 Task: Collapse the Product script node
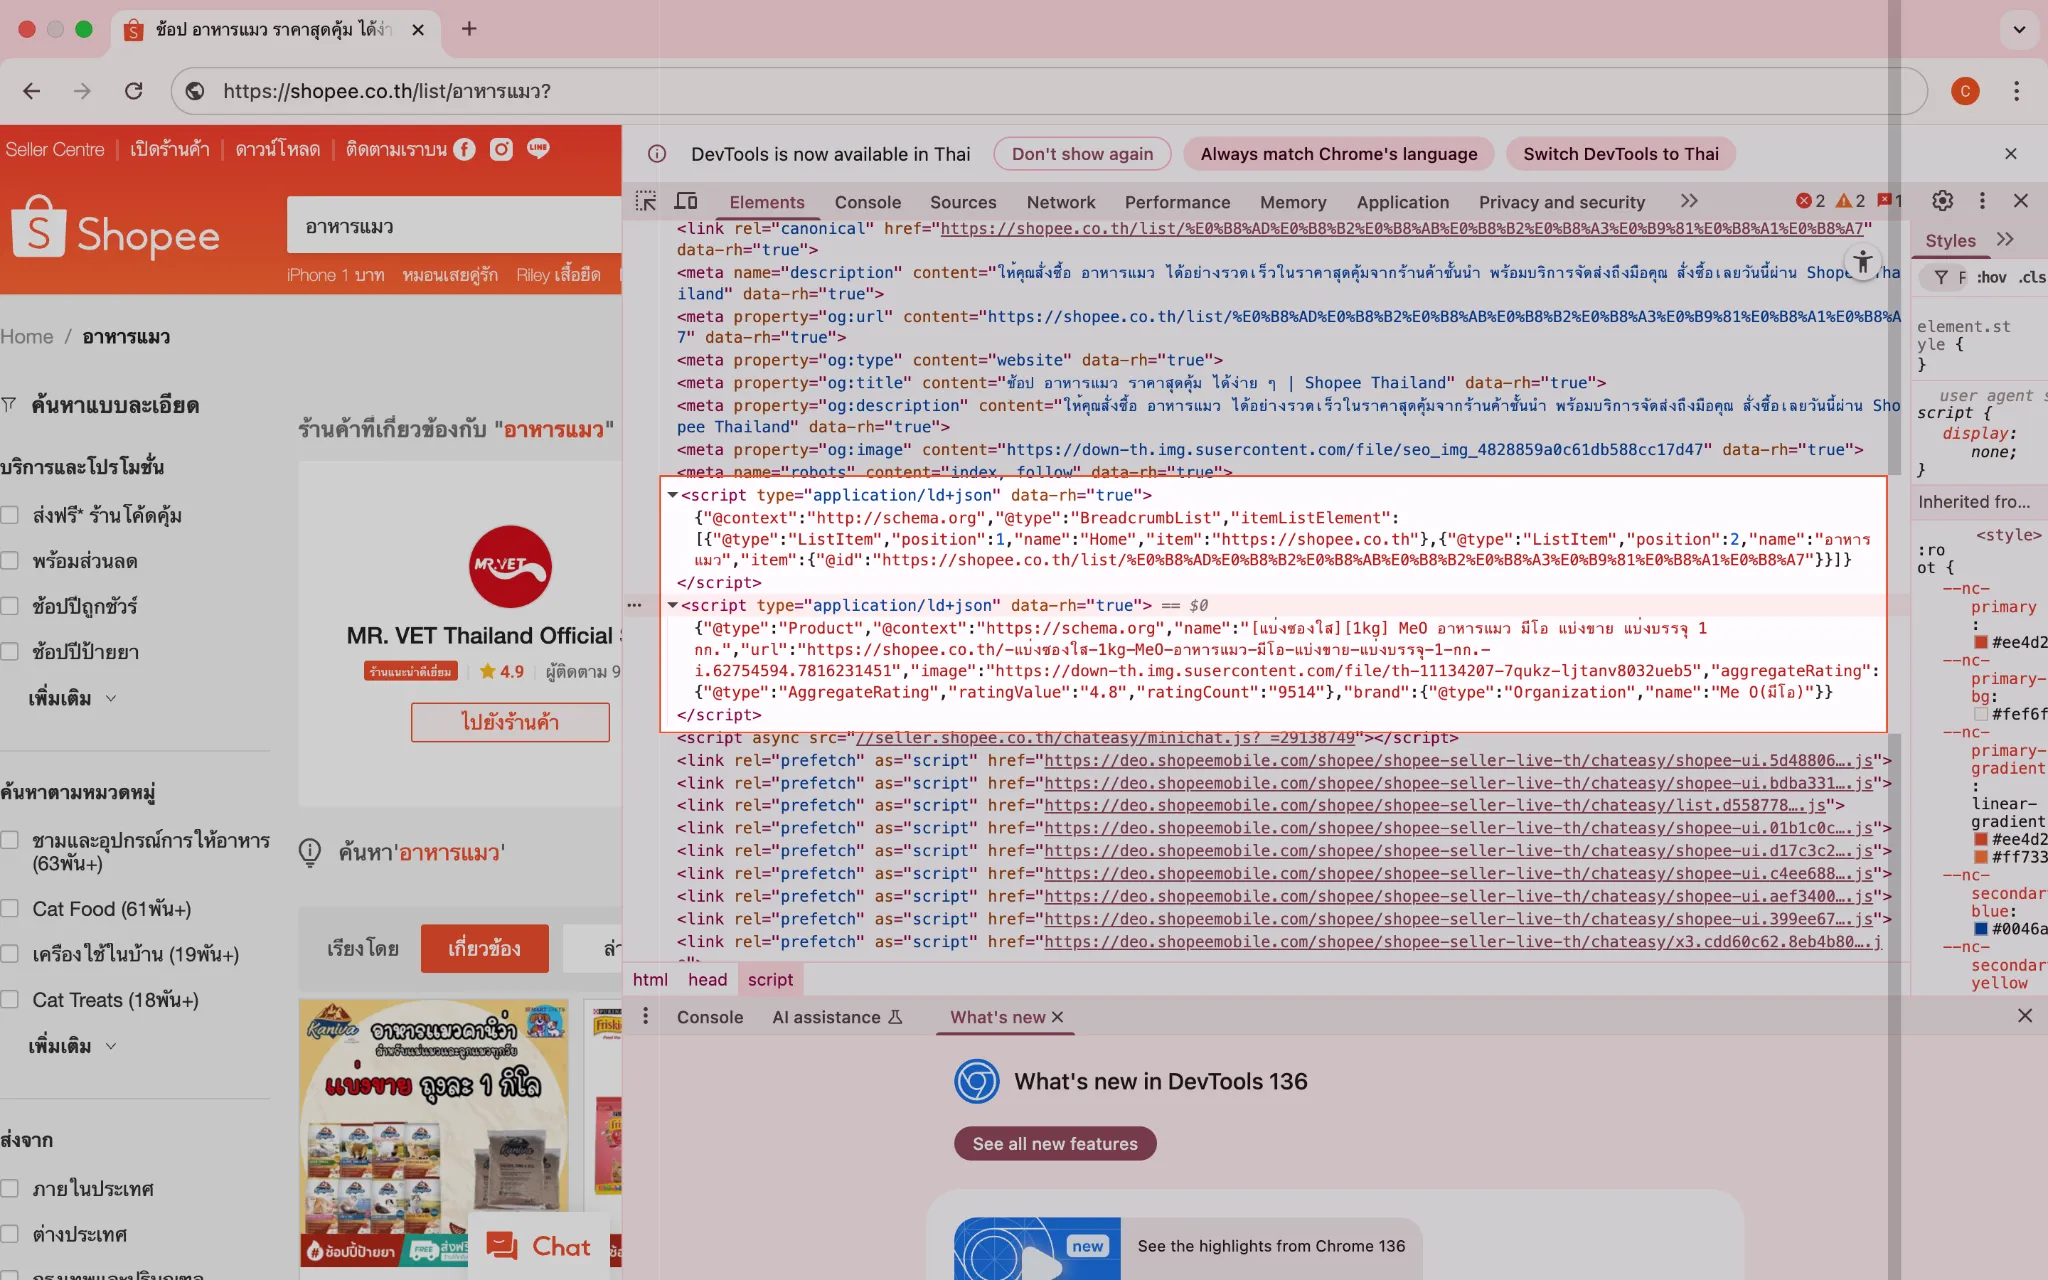673,605
